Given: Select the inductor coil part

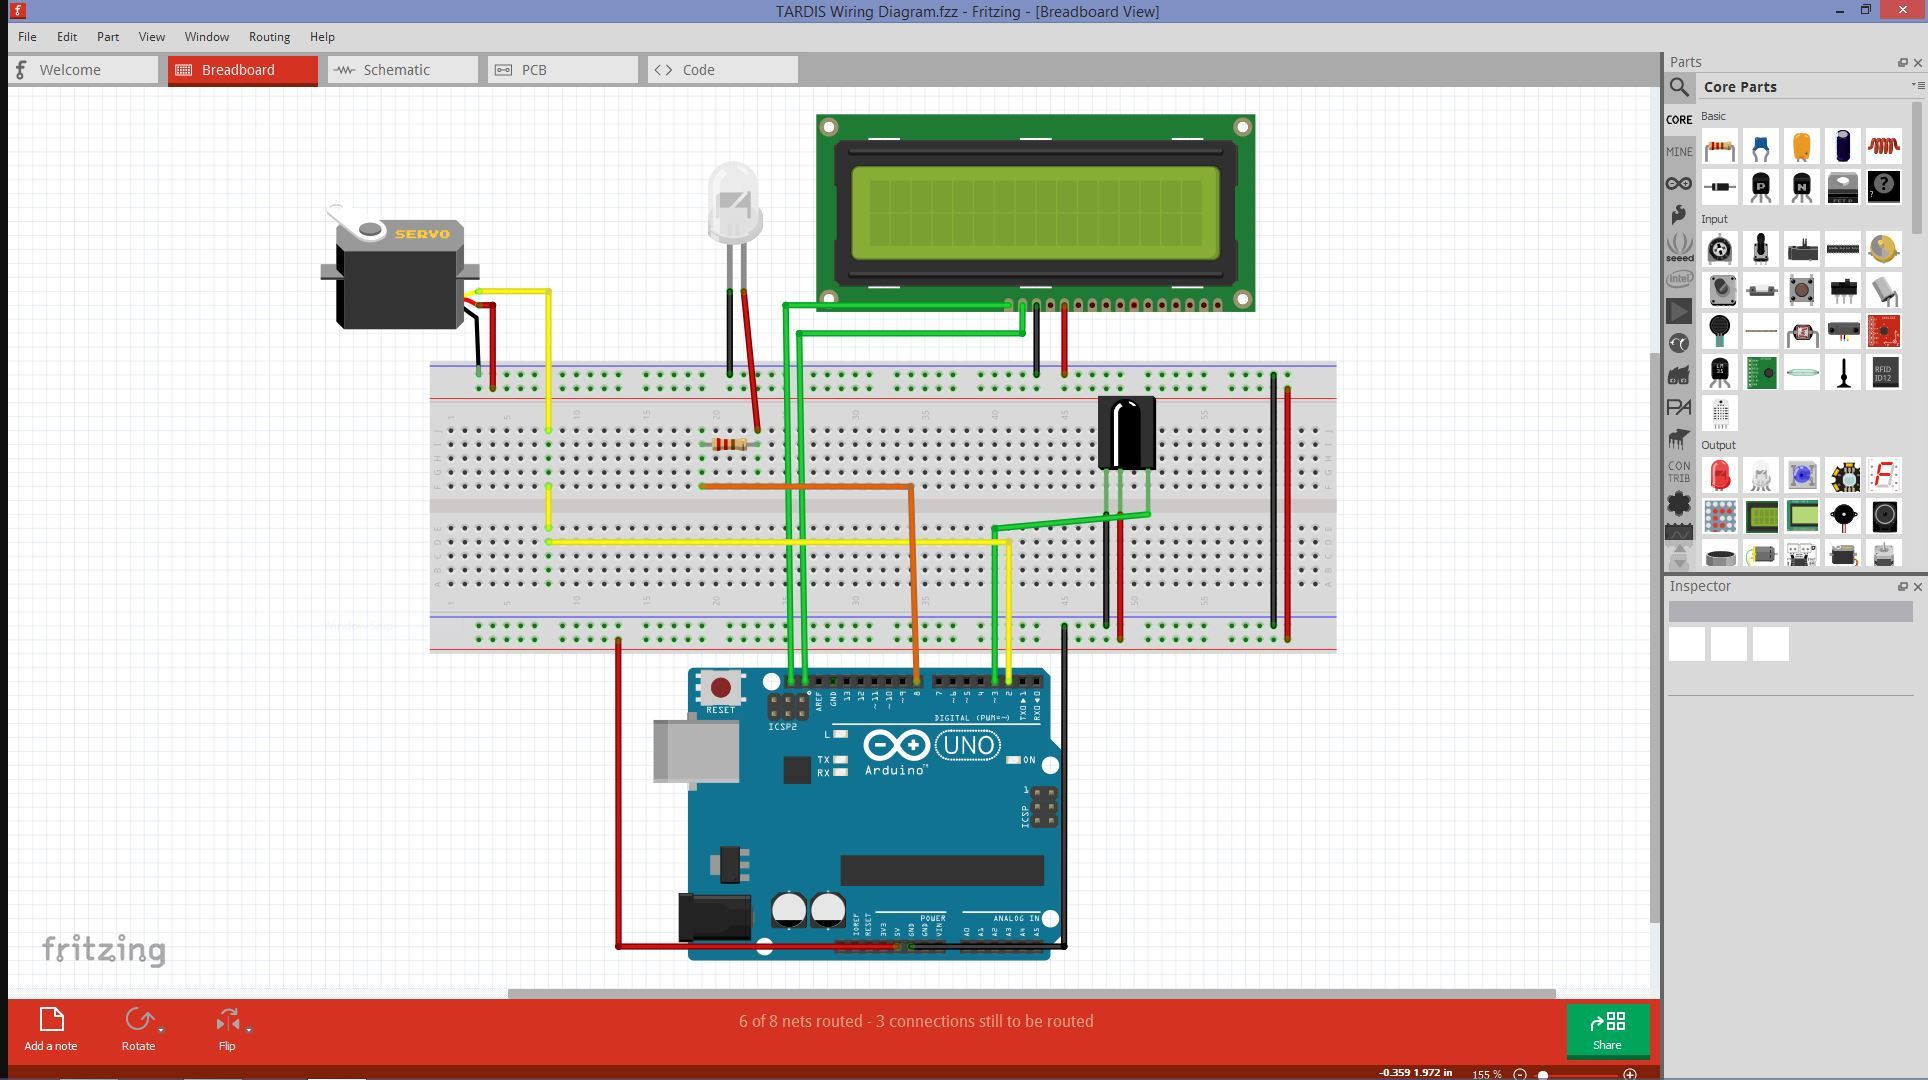Looking at the screenshot, I should coord(1883,146).
